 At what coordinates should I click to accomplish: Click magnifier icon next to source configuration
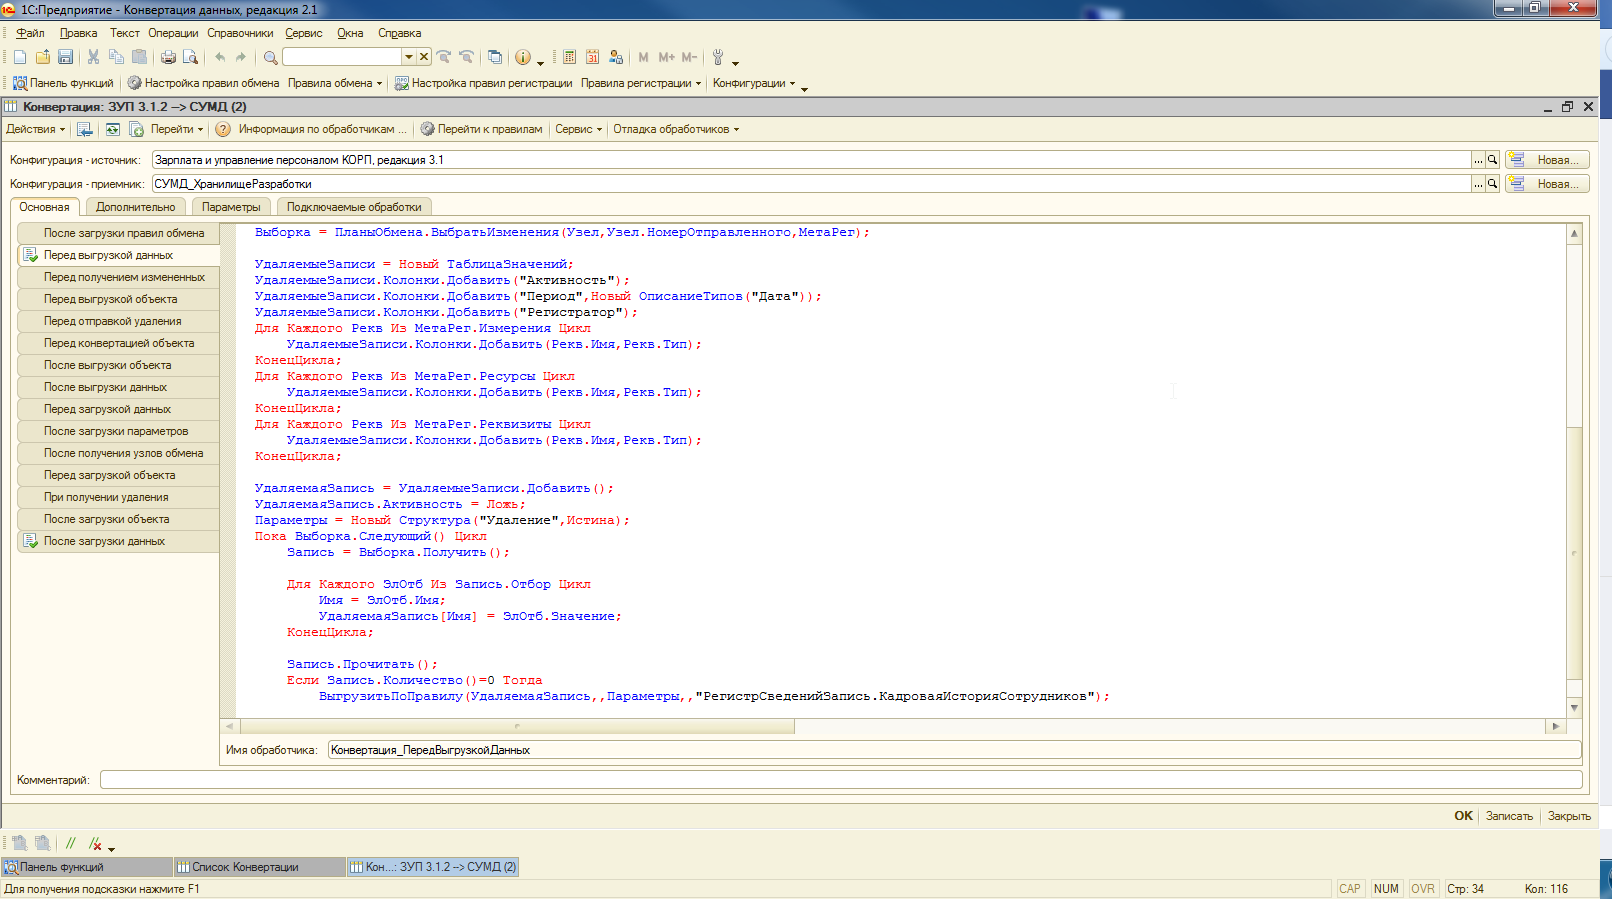(x=1492, y=159)
